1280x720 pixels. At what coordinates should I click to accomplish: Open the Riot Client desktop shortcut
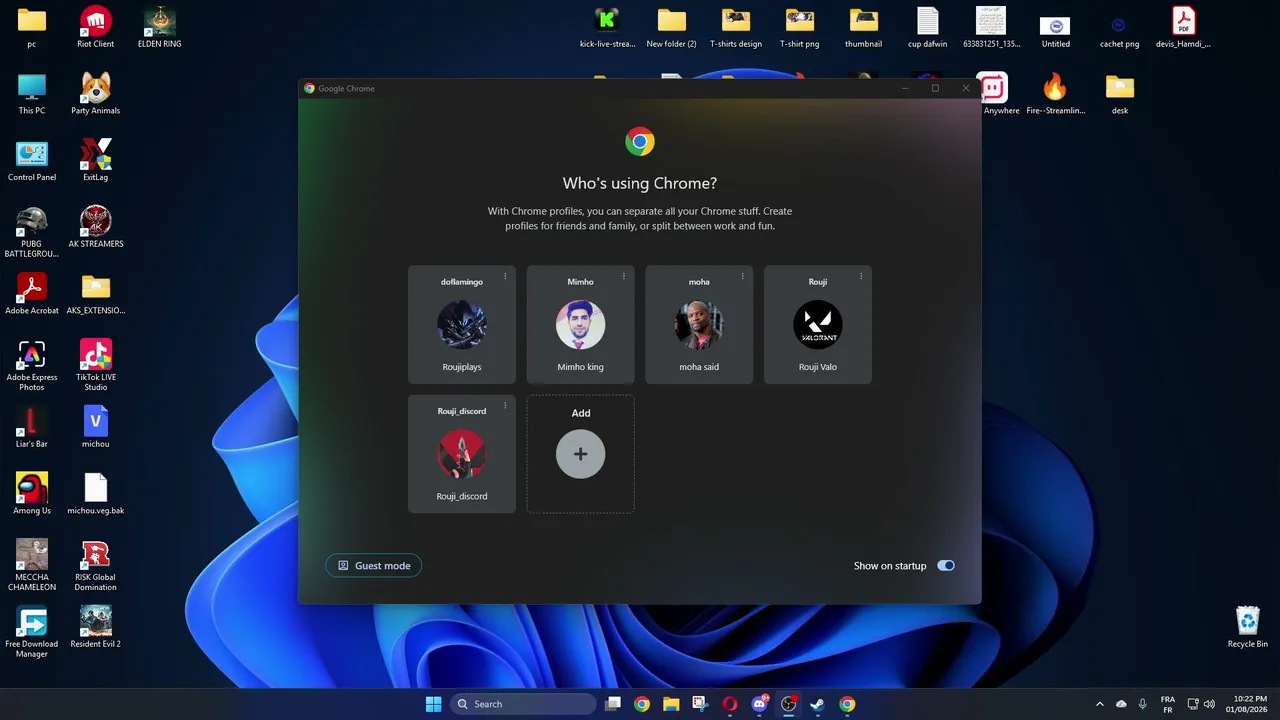coord(96,27)
